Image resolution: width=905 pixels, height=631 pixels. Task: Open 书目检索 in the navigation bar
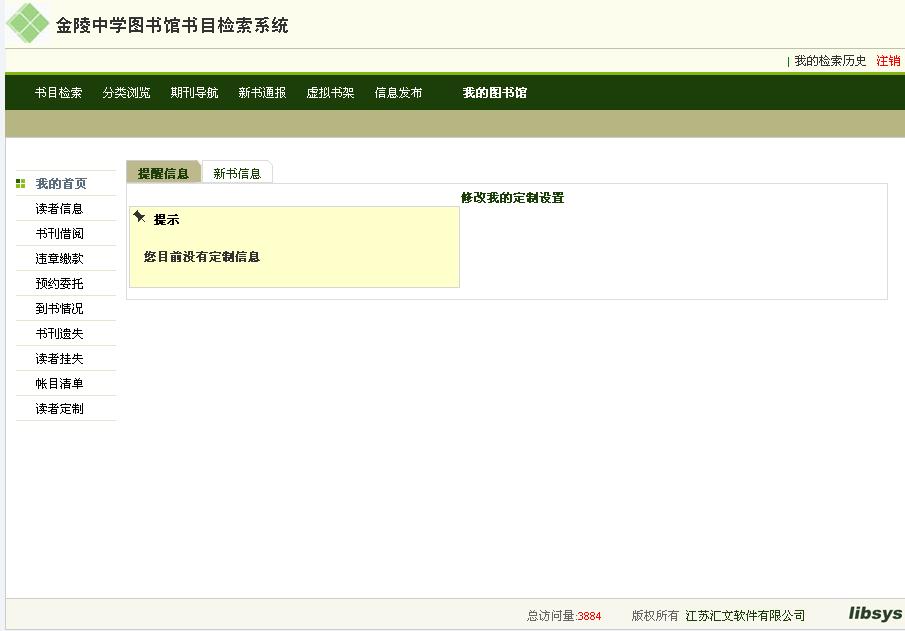pos(58,92)
